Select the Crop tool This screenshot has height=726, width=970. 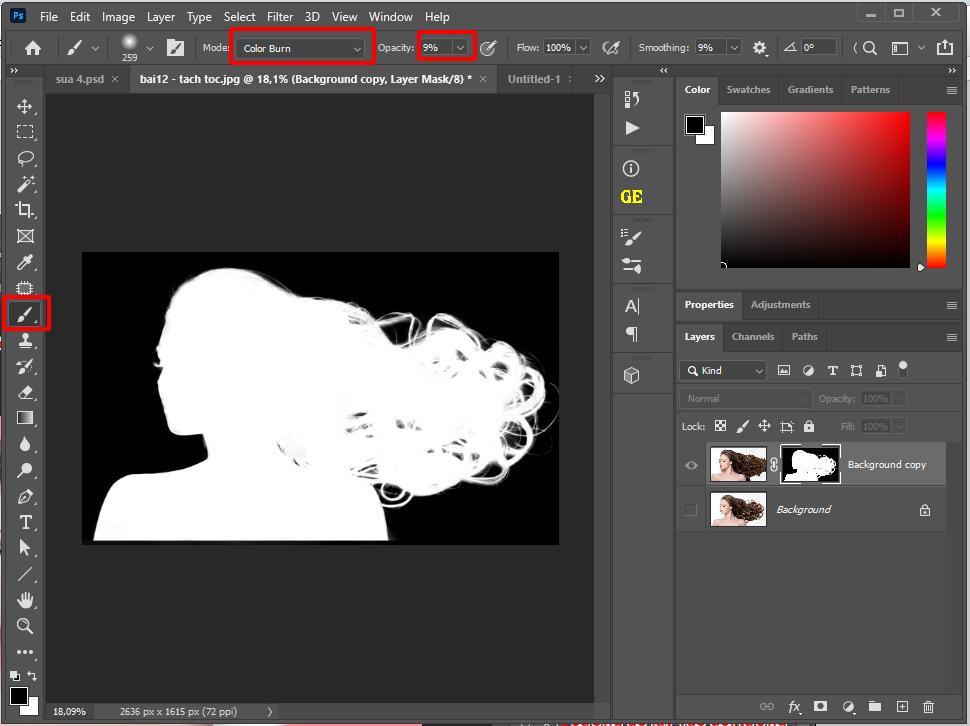26,210
